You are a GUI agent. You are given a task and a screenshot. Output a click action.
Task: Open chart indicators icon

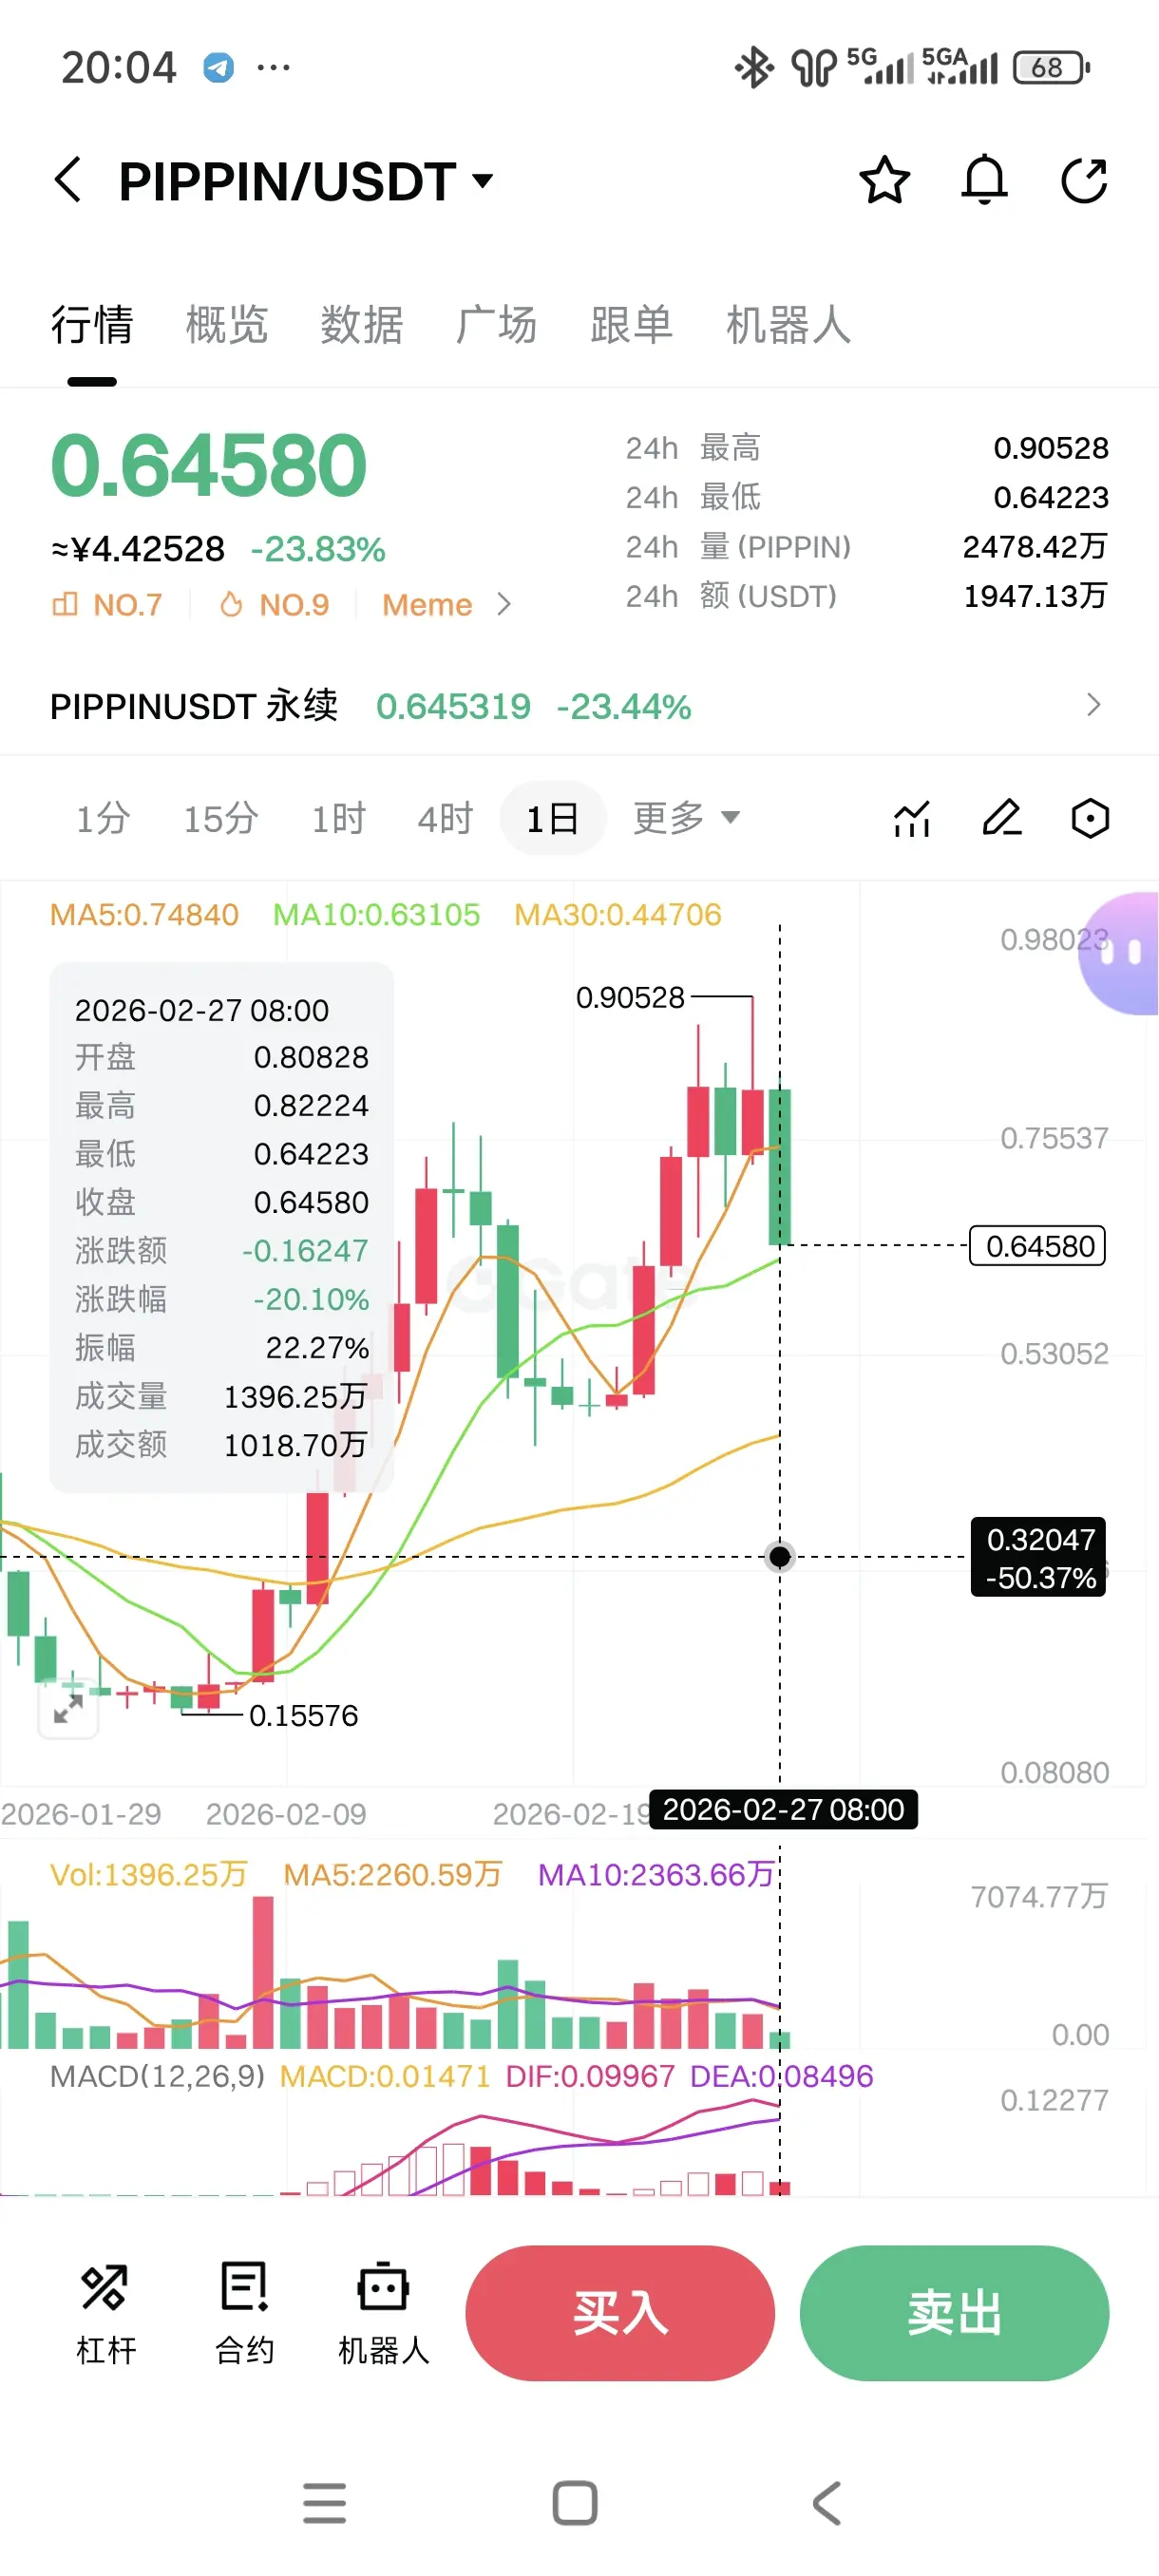(x=911, y=819)
